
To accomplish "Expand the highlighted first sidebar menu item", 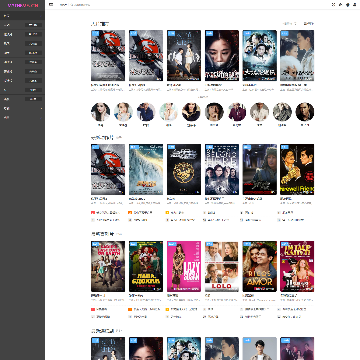I will [22, 16].
